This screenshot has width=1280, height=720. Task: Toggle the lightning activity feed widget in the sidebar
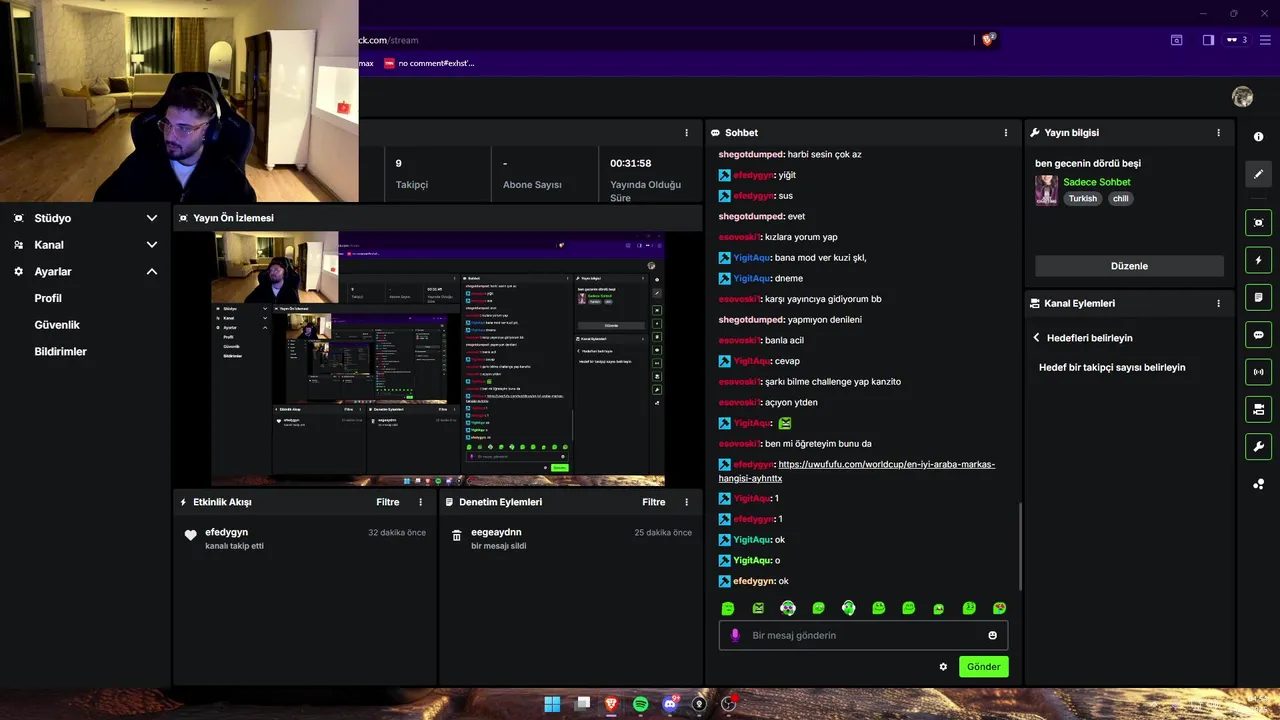pyautogui.click(x=1258, y=260)
